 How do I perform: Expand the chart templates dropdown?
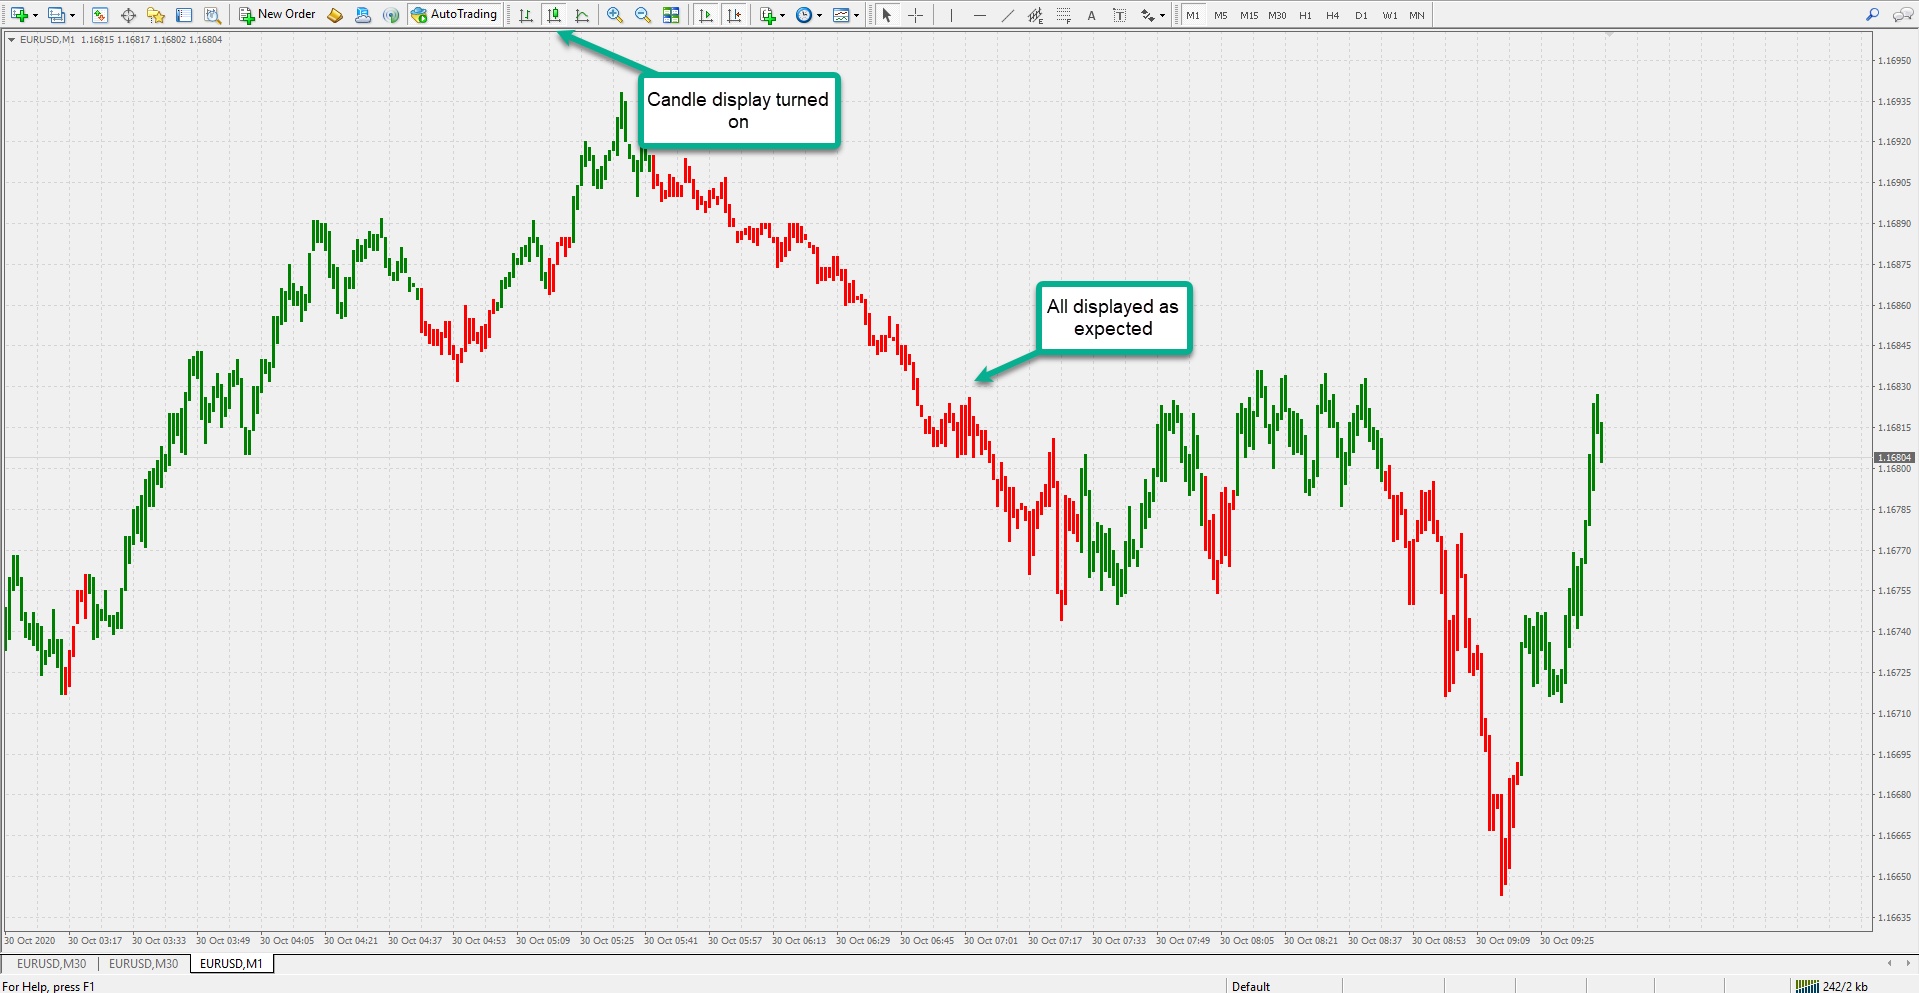pyautogui.click(x=856, y=14)
